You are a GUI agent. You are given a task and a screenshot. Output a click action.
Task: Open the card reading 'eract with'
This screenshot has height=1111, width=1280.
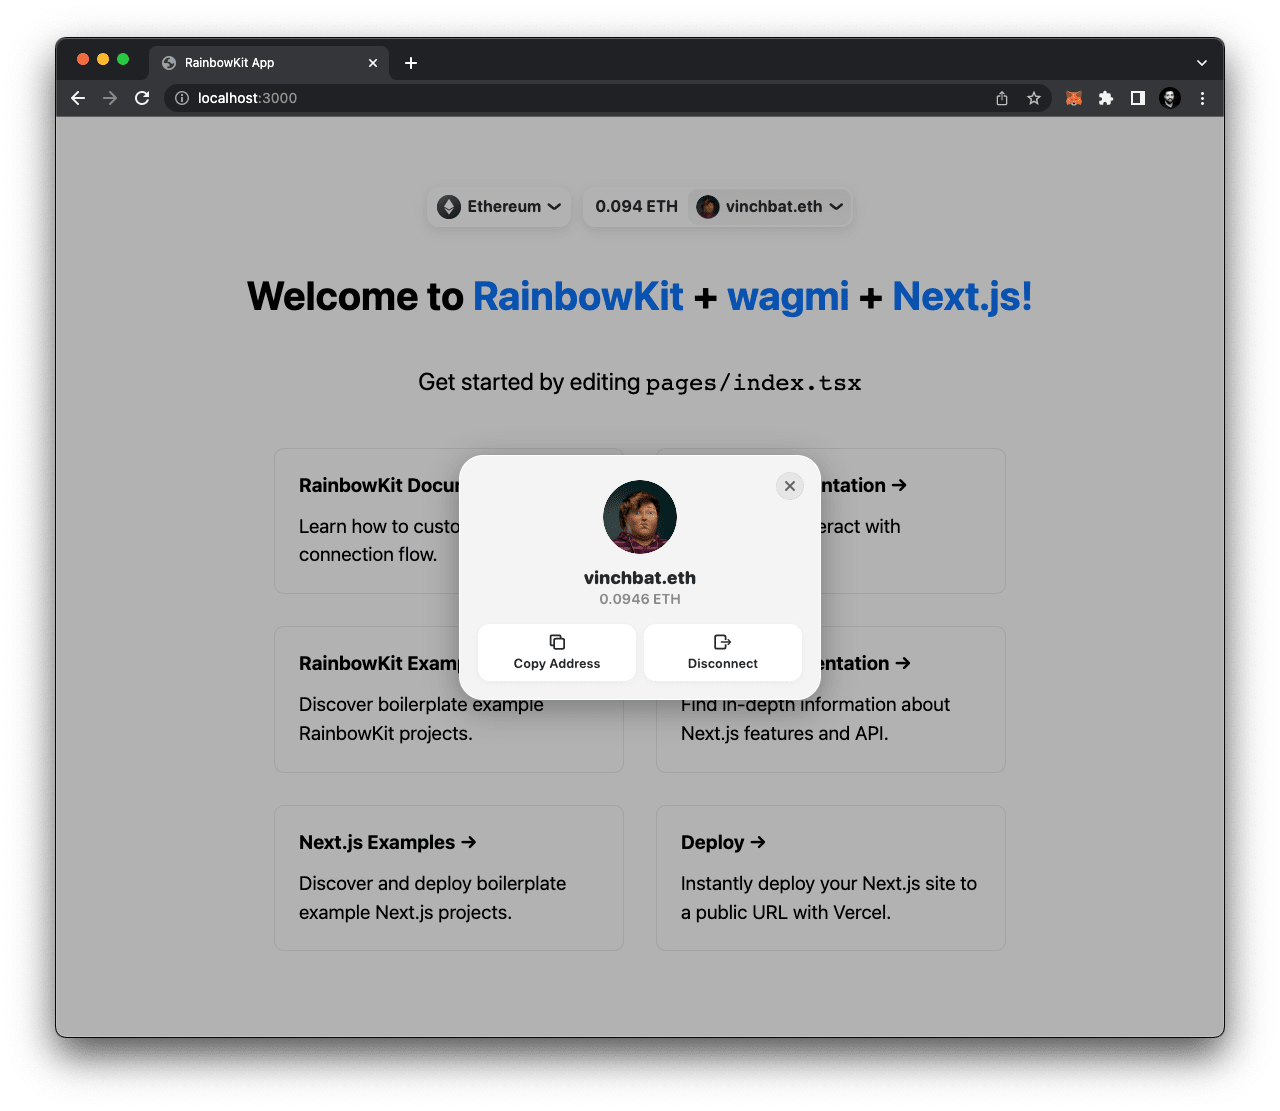click(x=913, y=521)
